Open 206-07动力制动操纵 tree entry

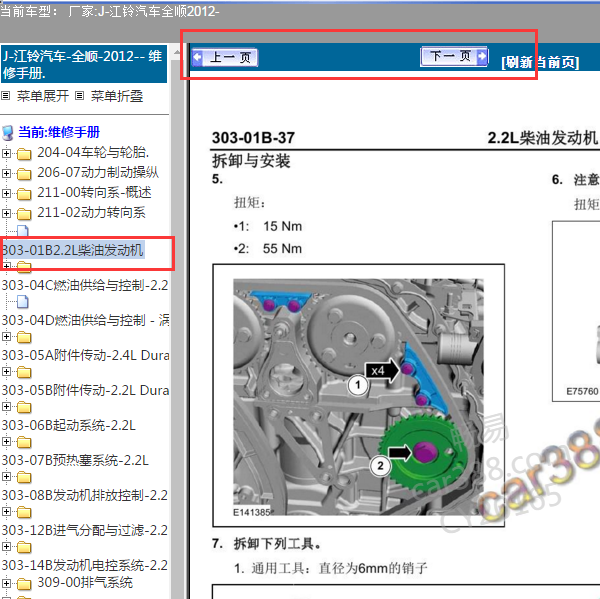coord(98,173)
